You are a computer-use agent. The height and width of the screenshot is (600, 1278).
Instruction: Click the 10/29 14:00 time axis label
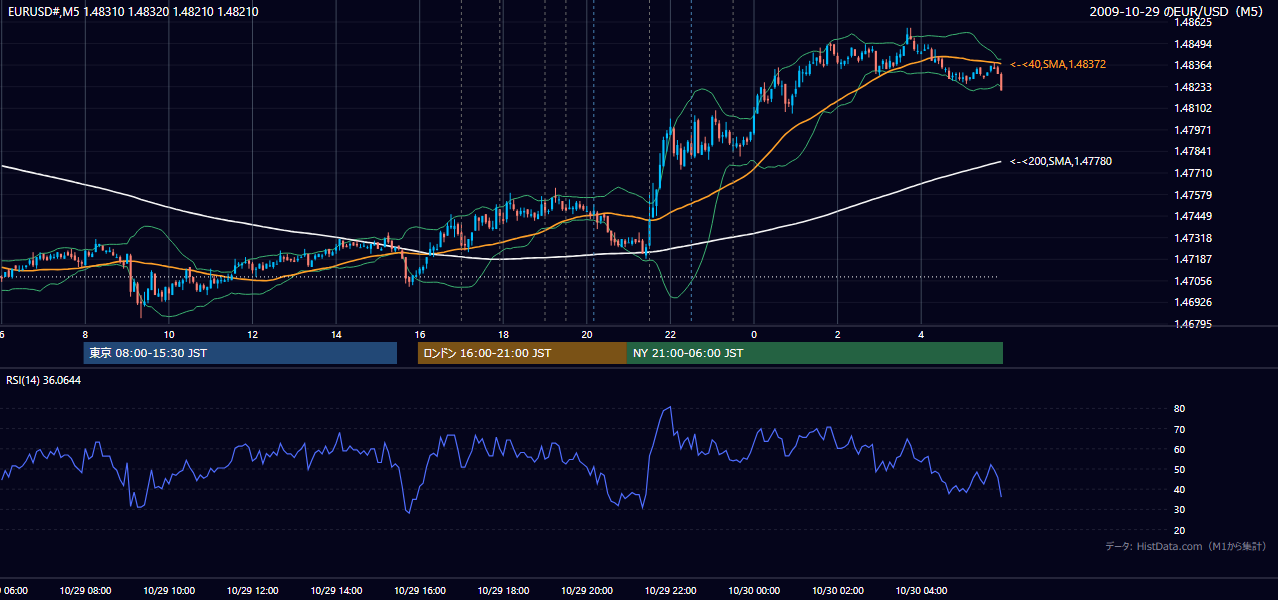[x=337, y=590]
